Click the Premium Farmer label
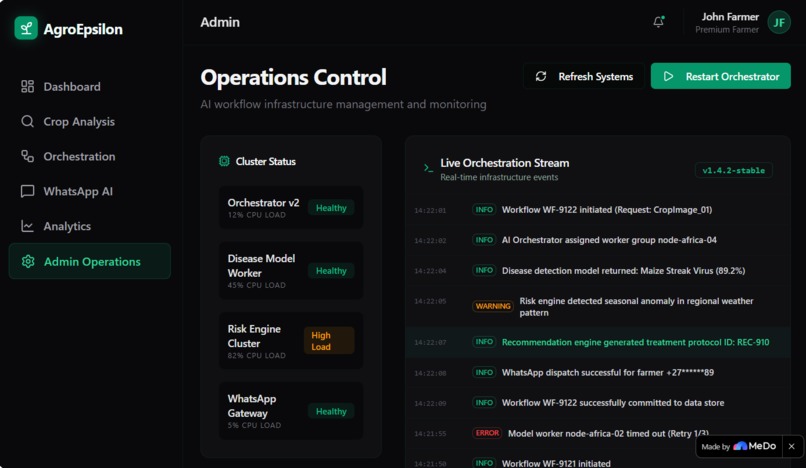 [727, 30]
